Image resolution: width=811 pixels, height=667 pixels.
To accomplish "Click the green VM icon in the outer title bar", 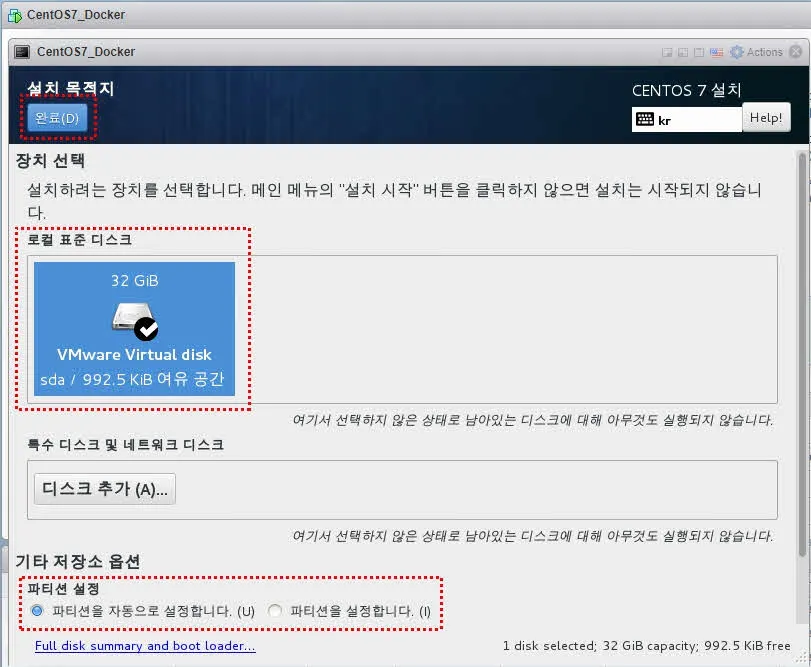I will click(14, 15).
